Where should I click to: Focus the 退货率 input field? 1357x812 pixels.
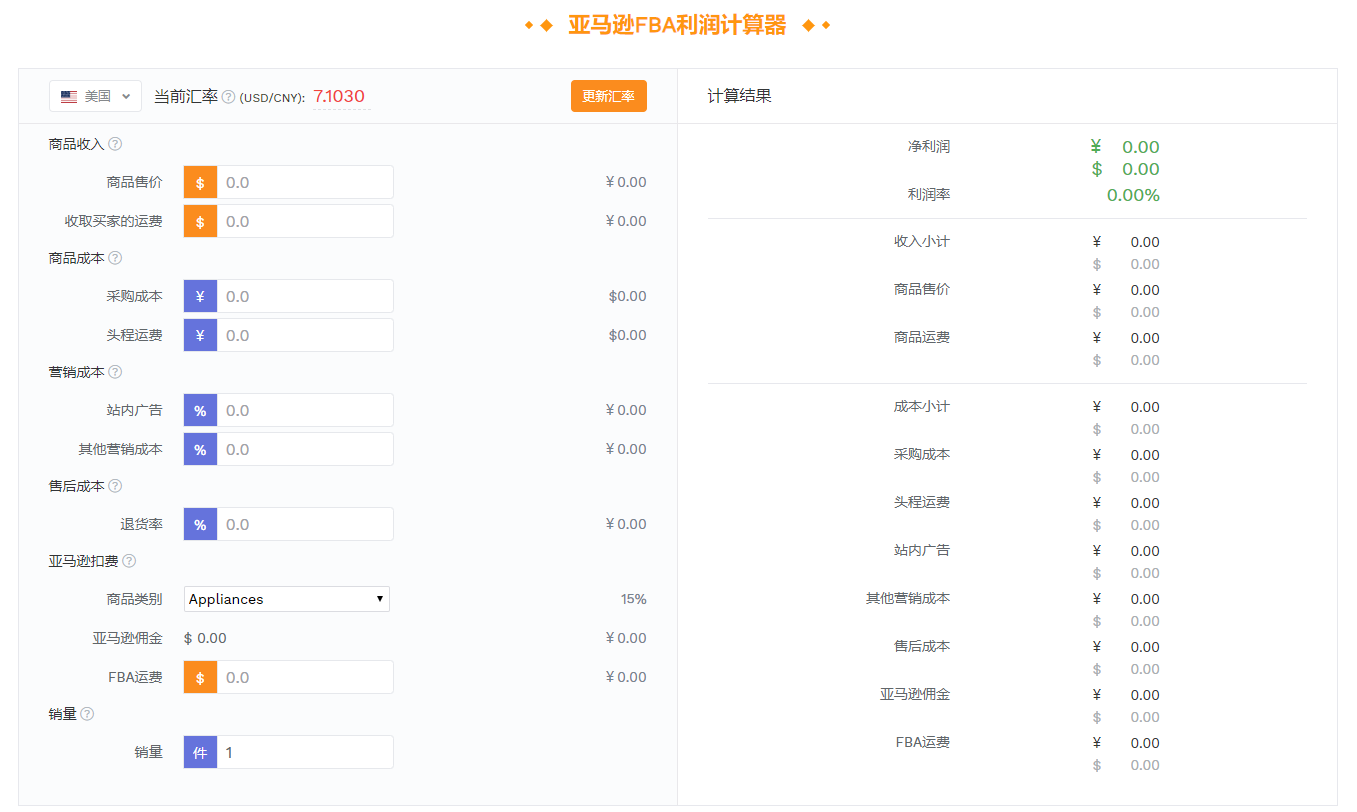click(305, 525)
